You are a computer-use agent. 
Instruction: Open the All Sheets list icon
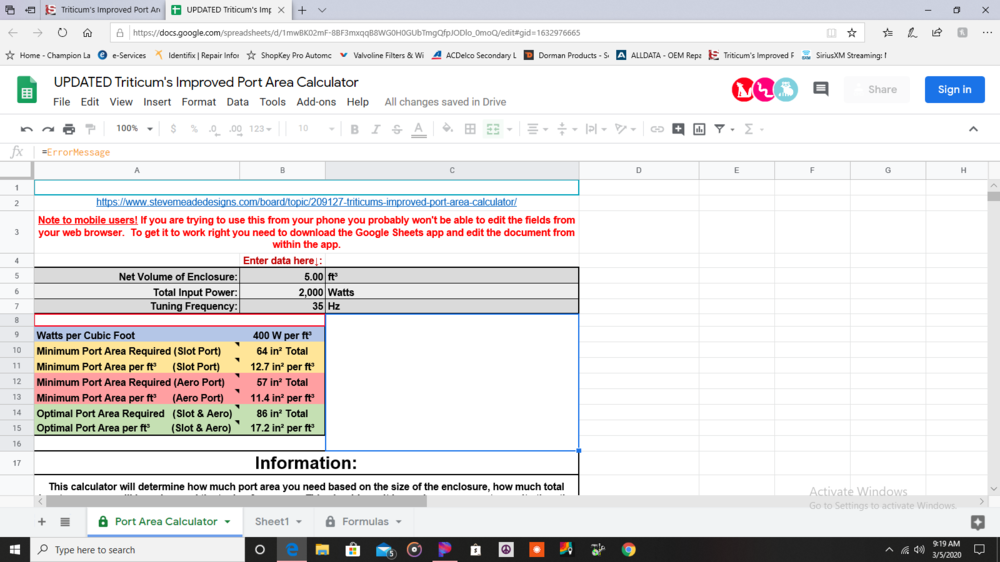point(65,522)
